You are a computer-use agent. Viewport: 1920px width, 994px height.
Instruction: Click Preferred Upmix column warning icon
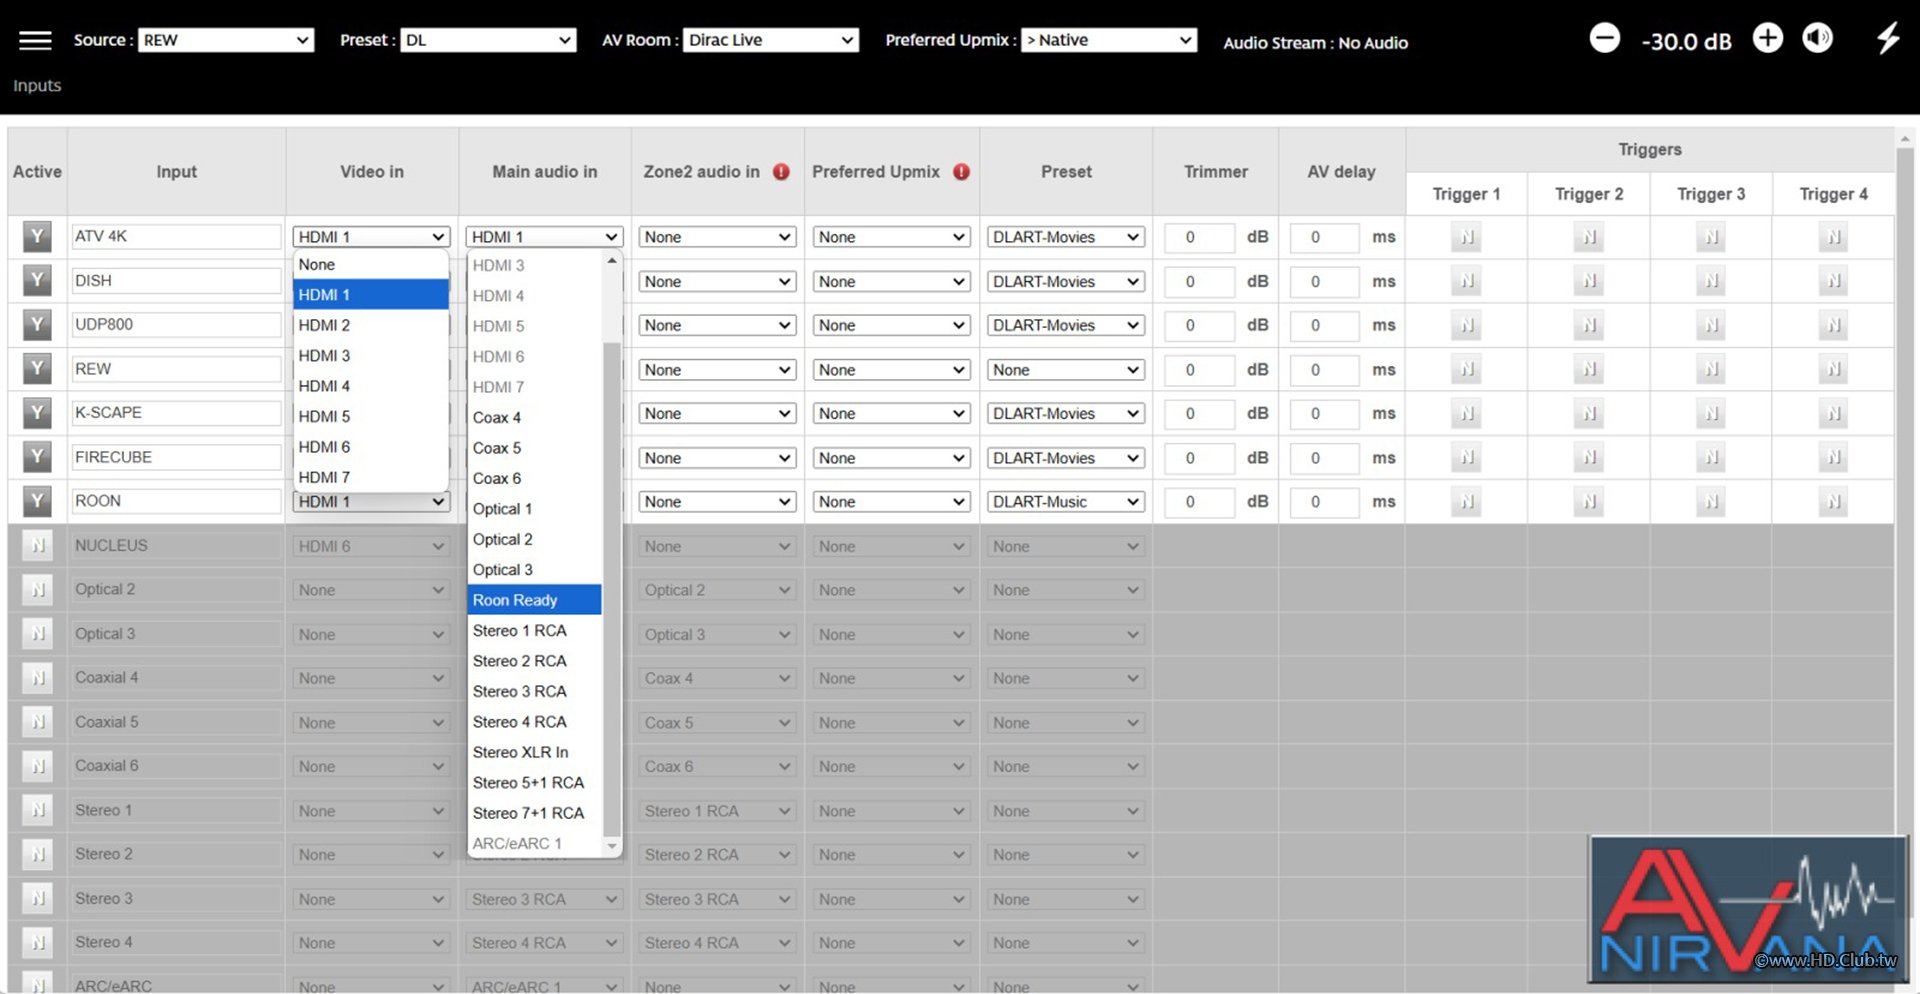click(x=961, y=172)
